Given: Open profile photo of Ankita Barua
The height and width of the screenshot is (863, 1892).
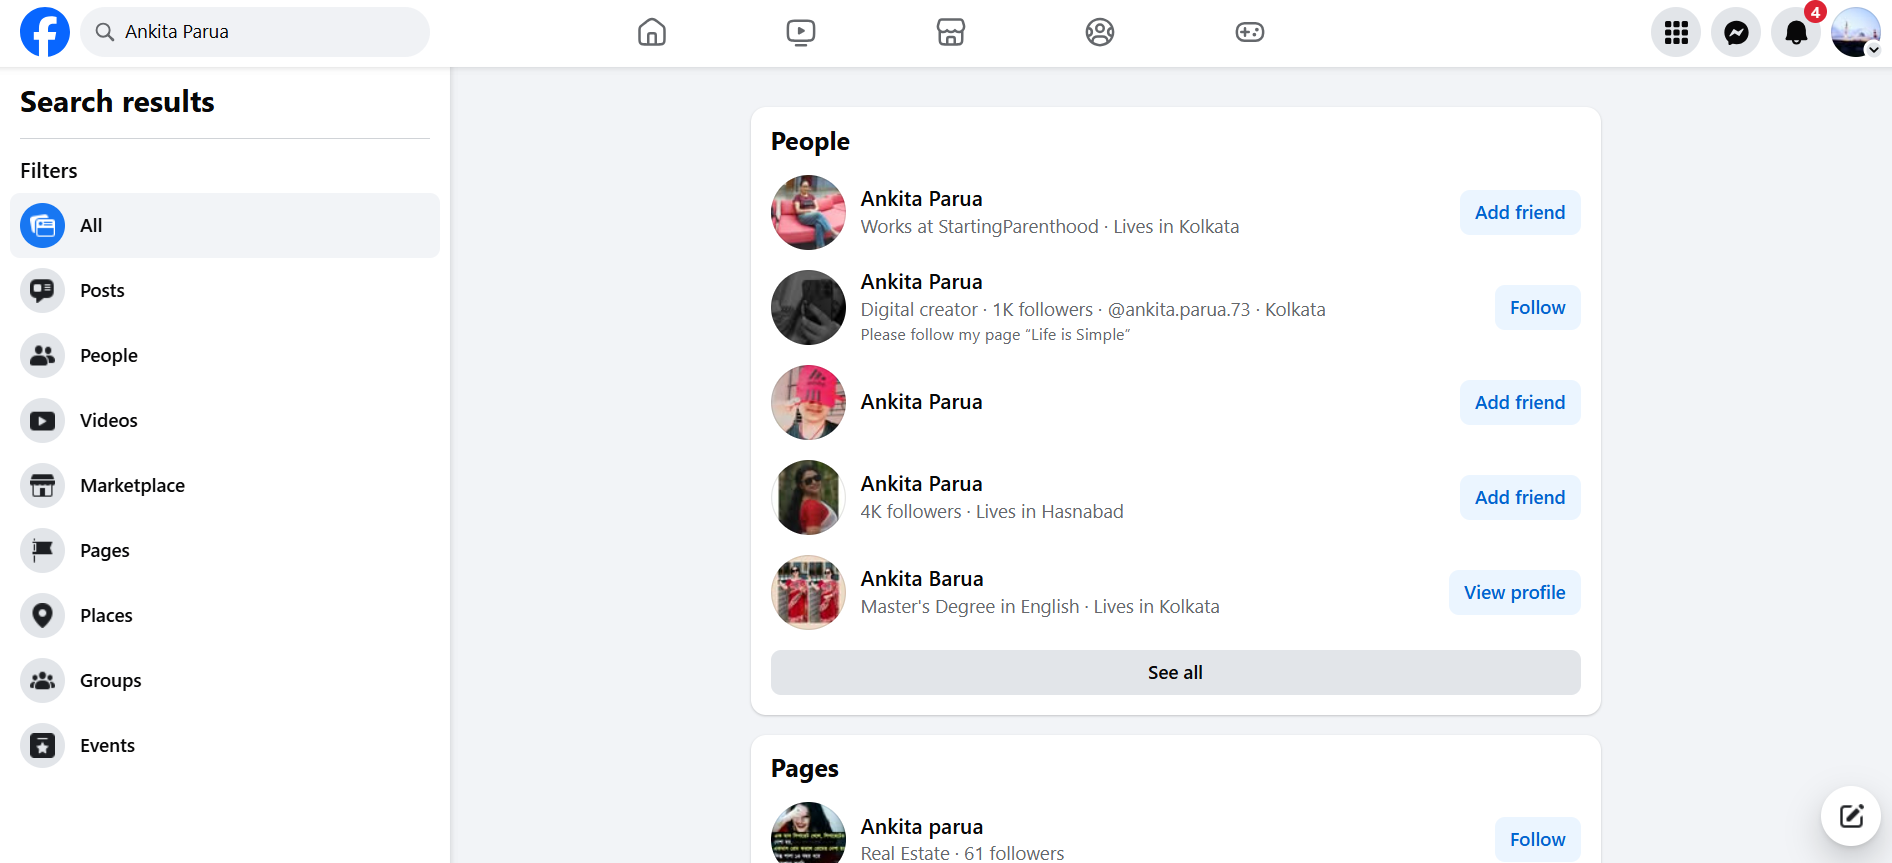Looking at the screenshot, I should 808,593.
